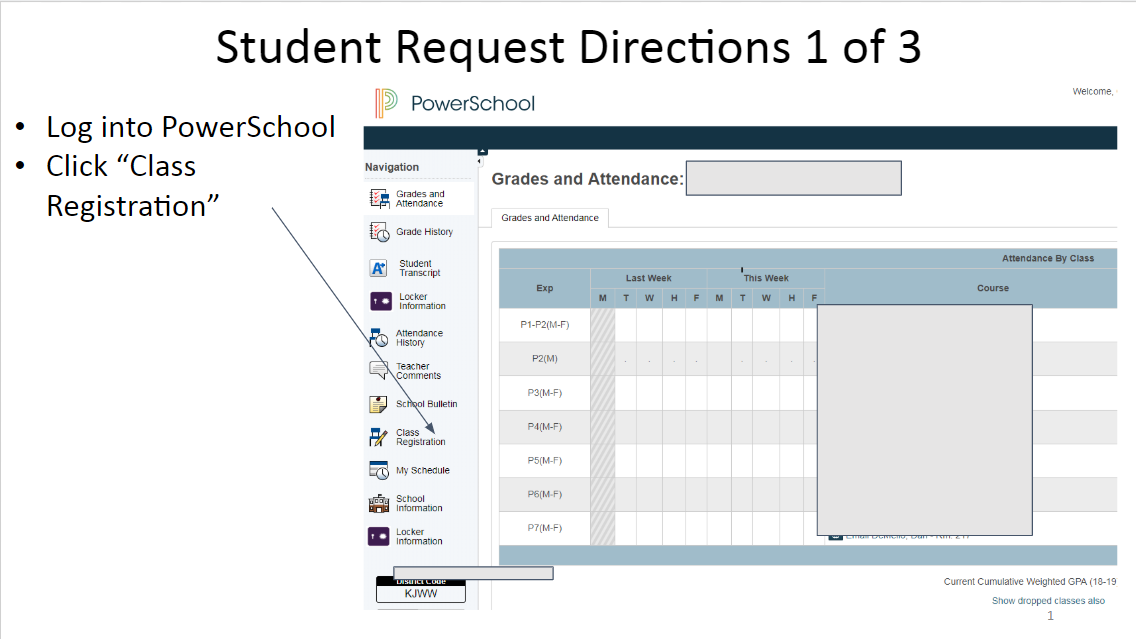Click the P2(M) period cell
1136x639 pixels.
point(545,359)
